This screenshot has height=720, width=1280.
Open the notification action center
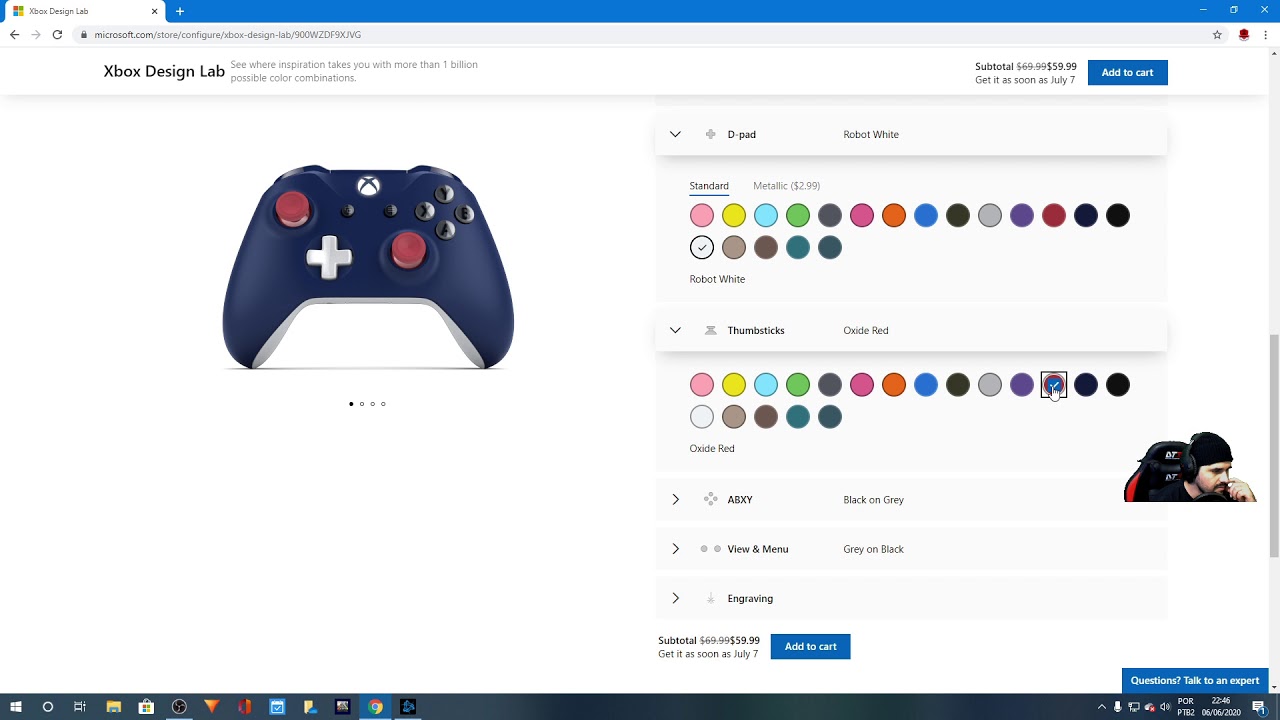[1259, 707]
